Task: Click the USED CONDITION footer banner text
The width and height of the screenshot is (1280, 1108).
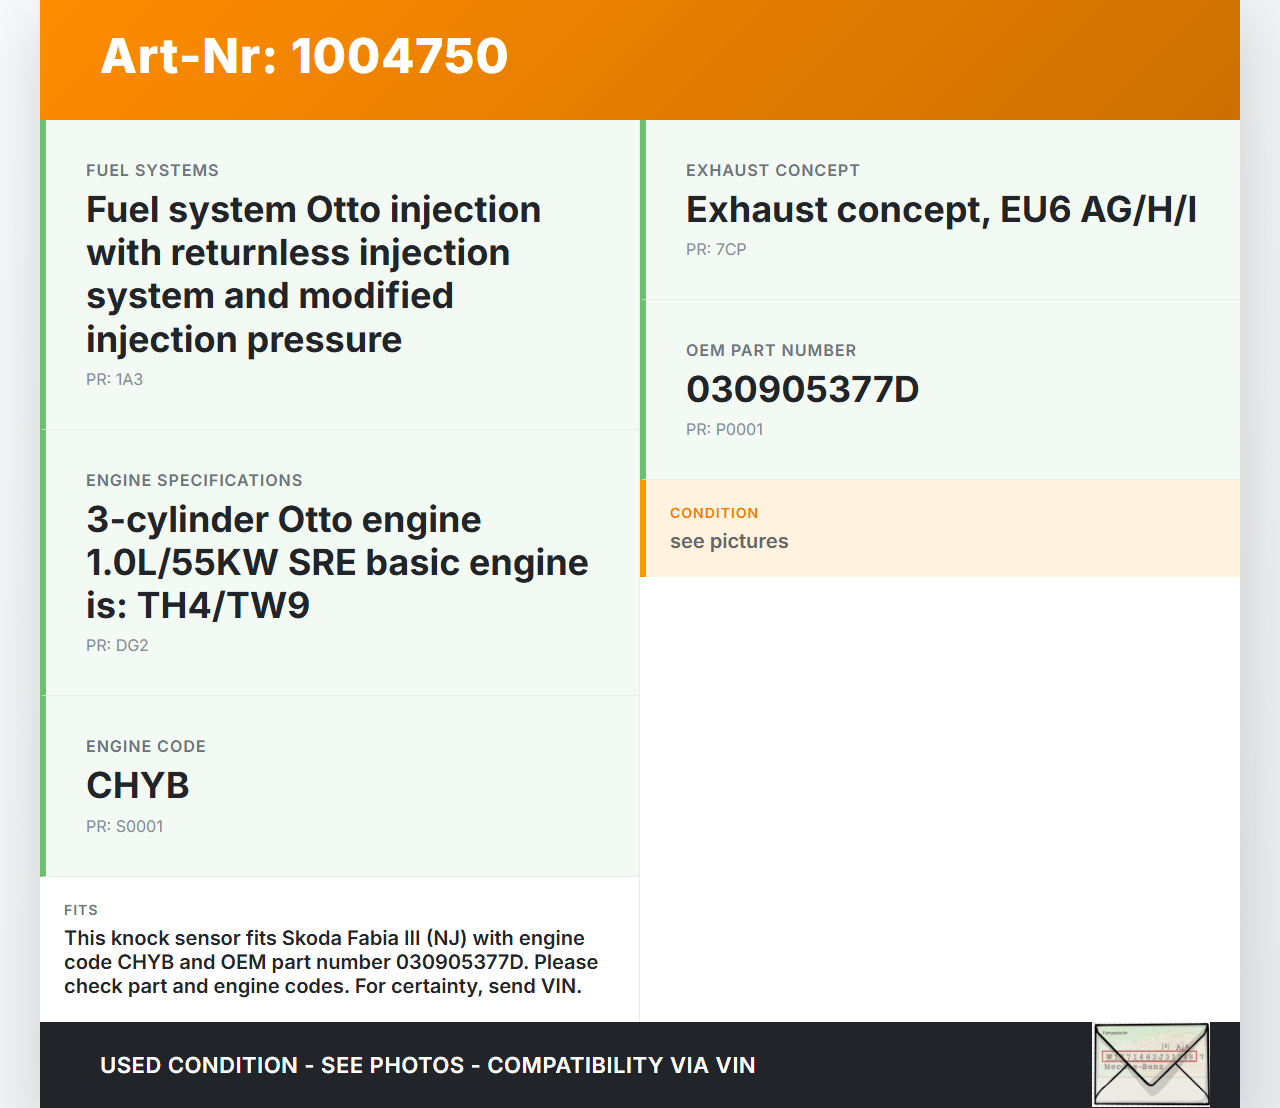Action: coord(427,1066)
